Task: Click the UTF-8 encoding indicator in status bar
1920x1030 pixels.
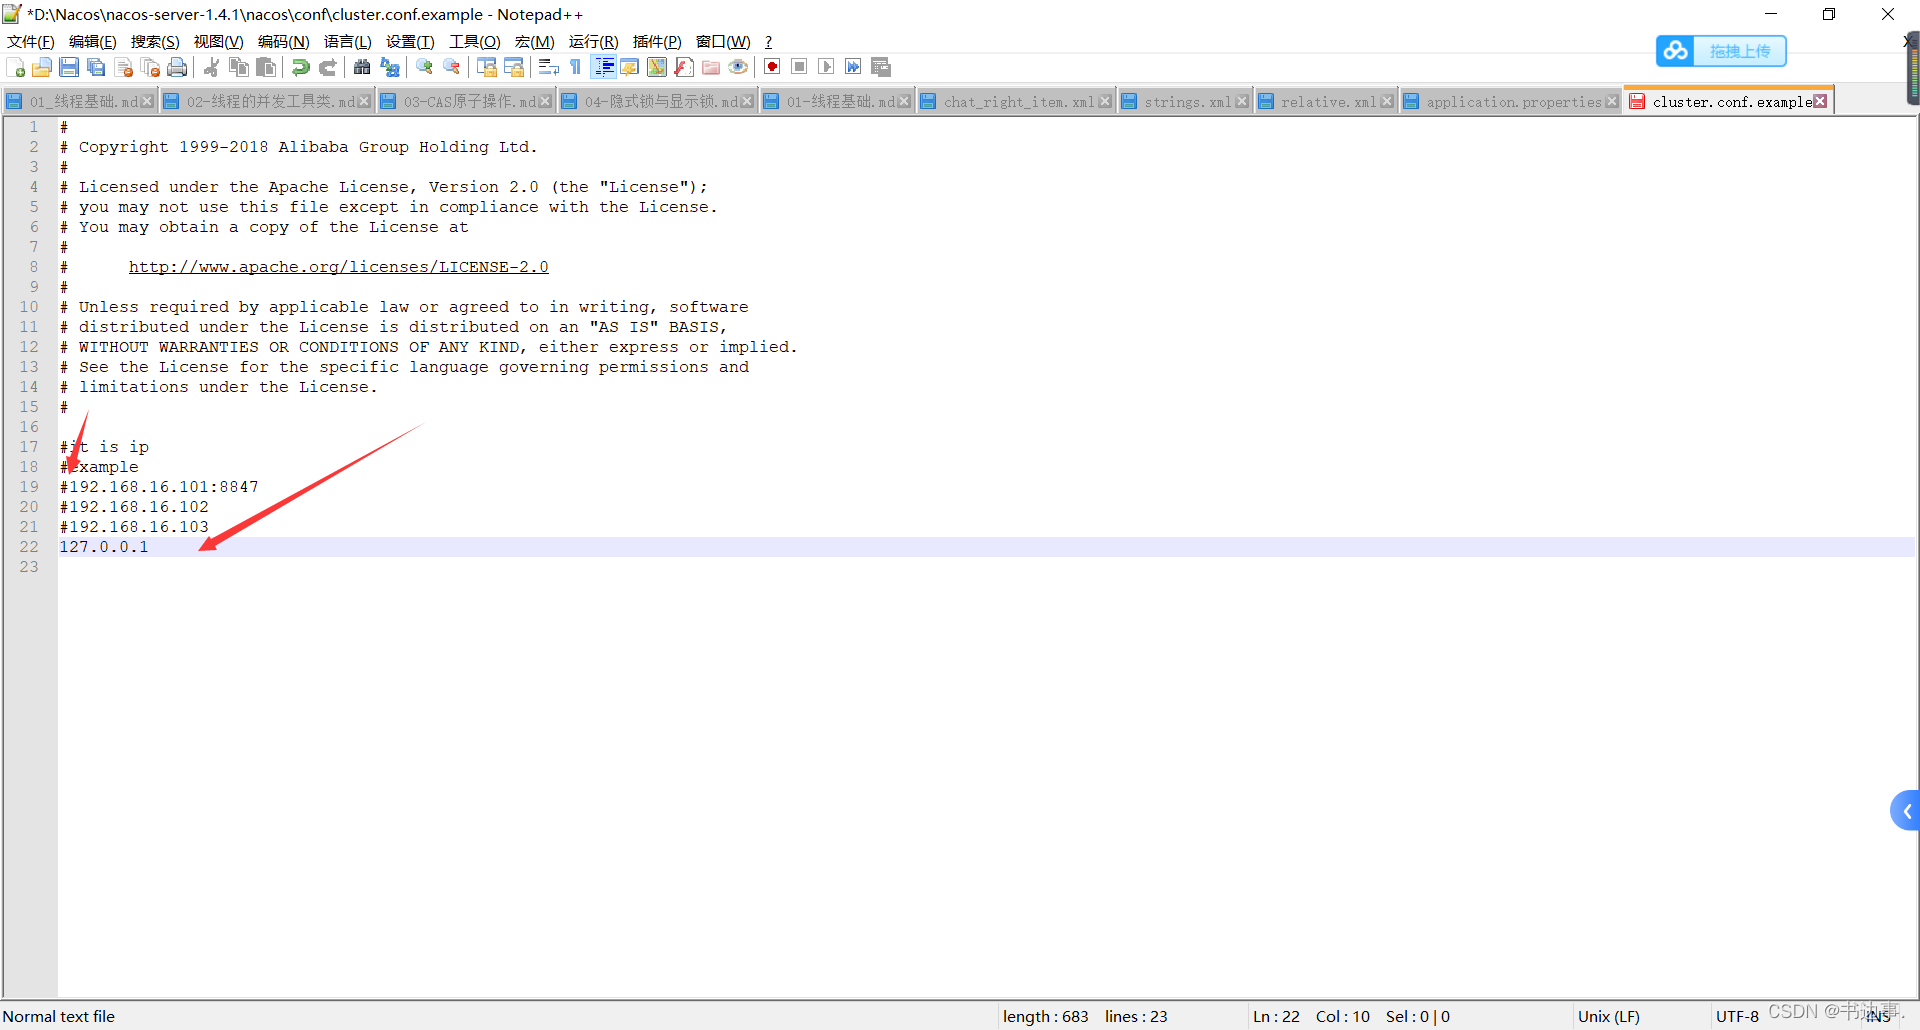Action: 1736,1016
